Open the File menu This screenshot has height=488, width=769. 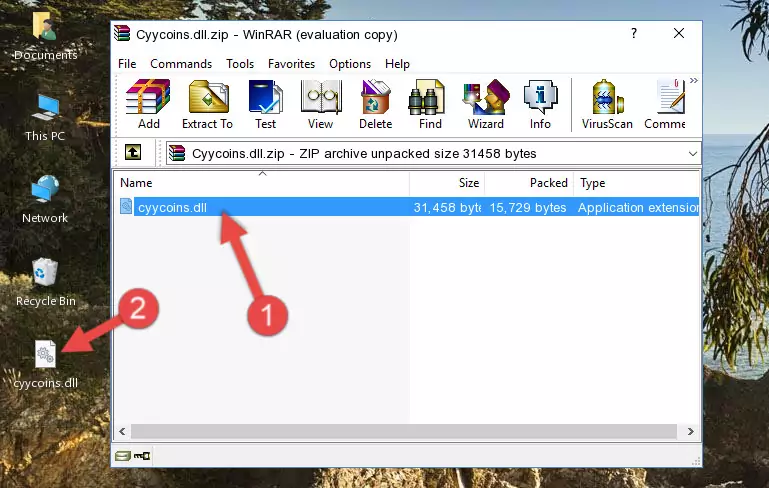coord(127,64)
